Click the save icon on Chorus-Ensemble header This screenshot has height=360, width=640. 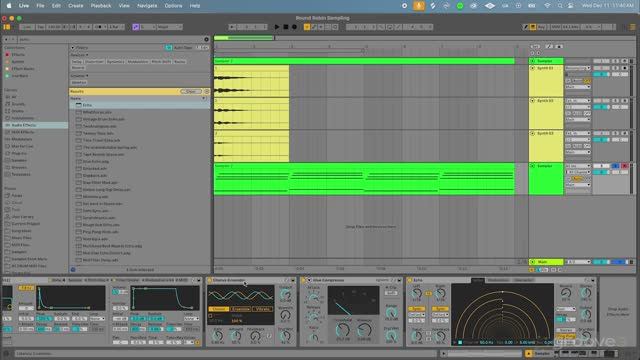coord(293,280)
